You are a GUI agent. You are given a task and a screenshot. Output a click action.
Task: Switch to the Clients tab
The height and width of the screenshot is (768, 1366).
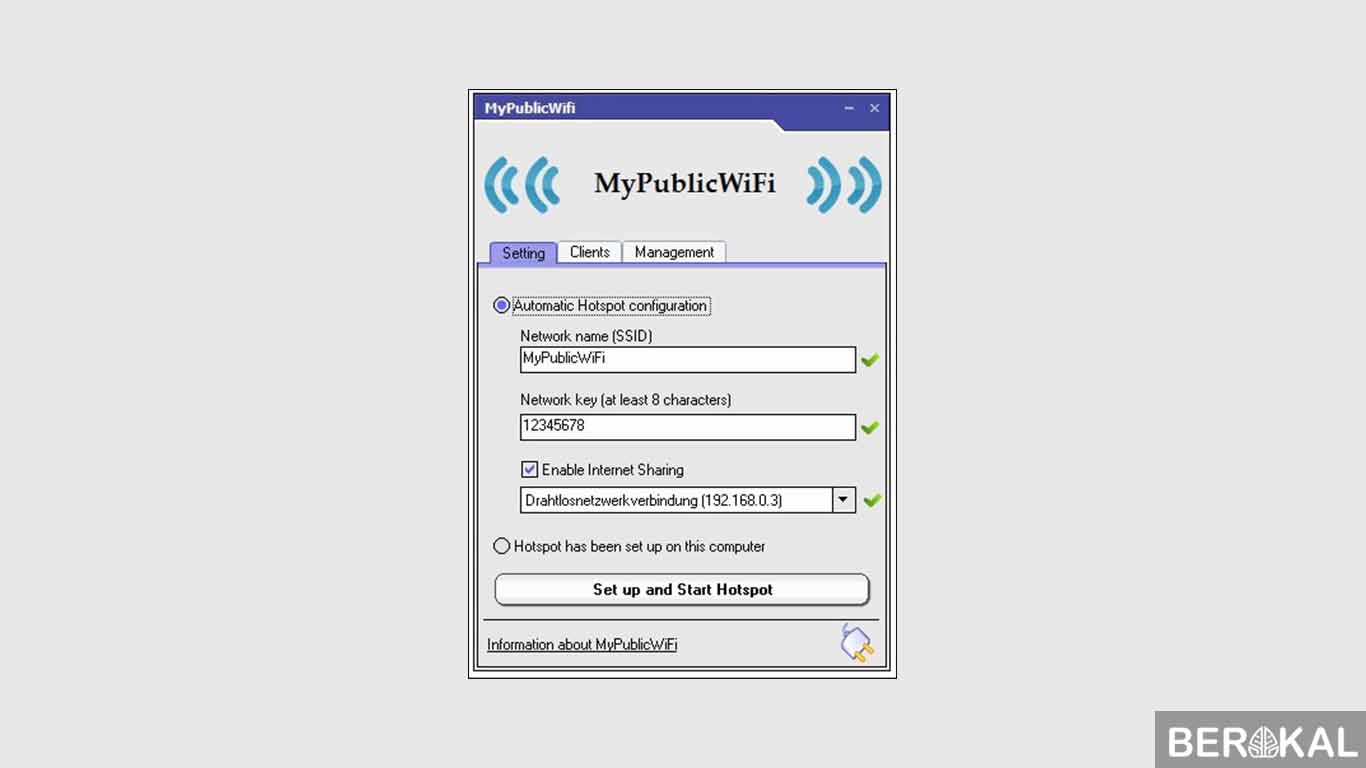click(590, 252)
